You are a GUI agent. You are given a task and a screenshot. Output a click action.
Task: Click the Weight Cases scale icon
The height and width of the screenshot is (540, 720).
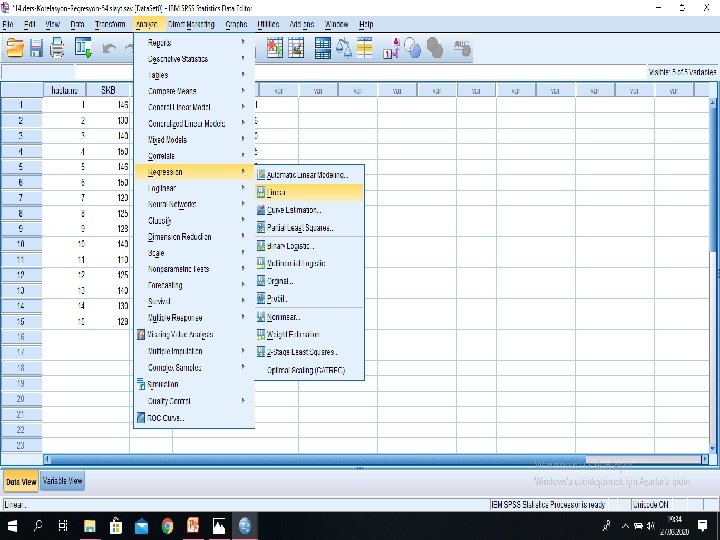[343, 48]
